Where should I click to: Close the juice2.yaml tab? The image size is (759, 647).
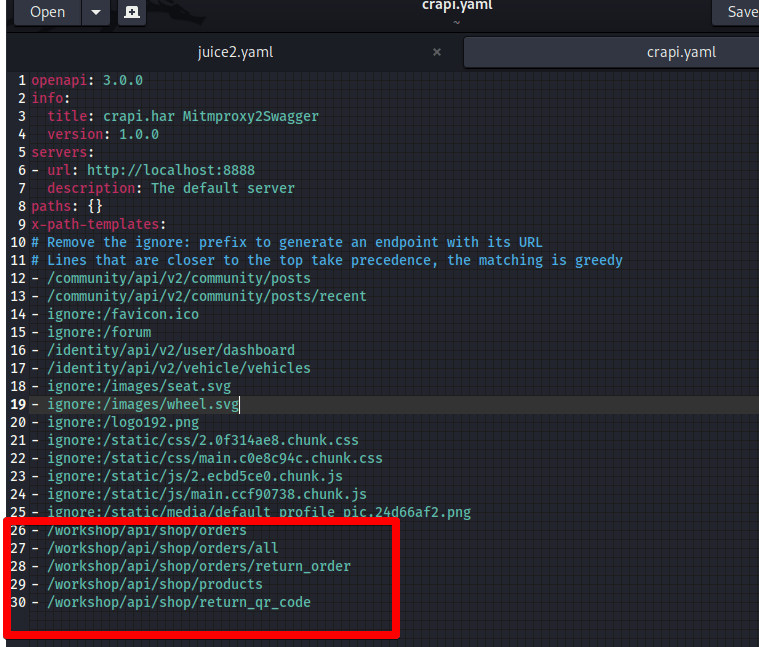tap(437, 52)
